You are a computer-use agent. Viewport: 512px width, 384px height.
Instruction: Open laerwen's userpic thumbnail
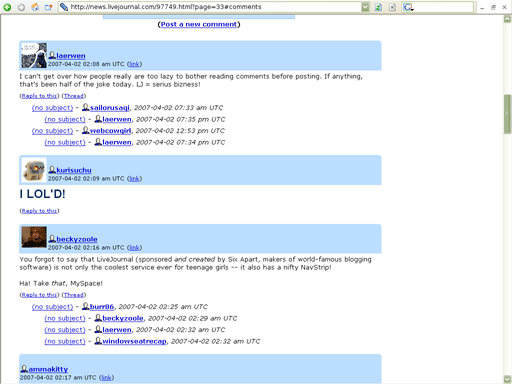34,55
